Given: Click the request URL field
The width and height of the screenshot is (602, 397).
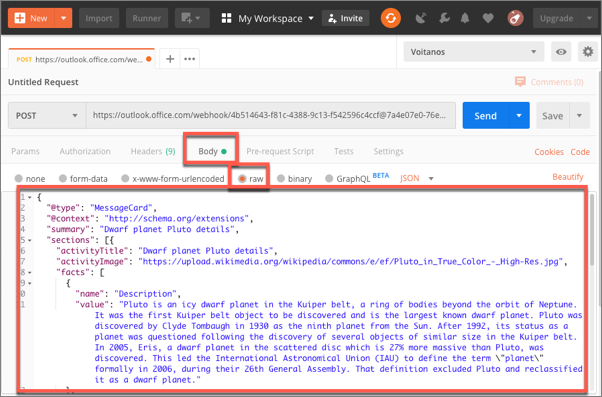Looking at the screenshot, I should click(x=271, y=115).
